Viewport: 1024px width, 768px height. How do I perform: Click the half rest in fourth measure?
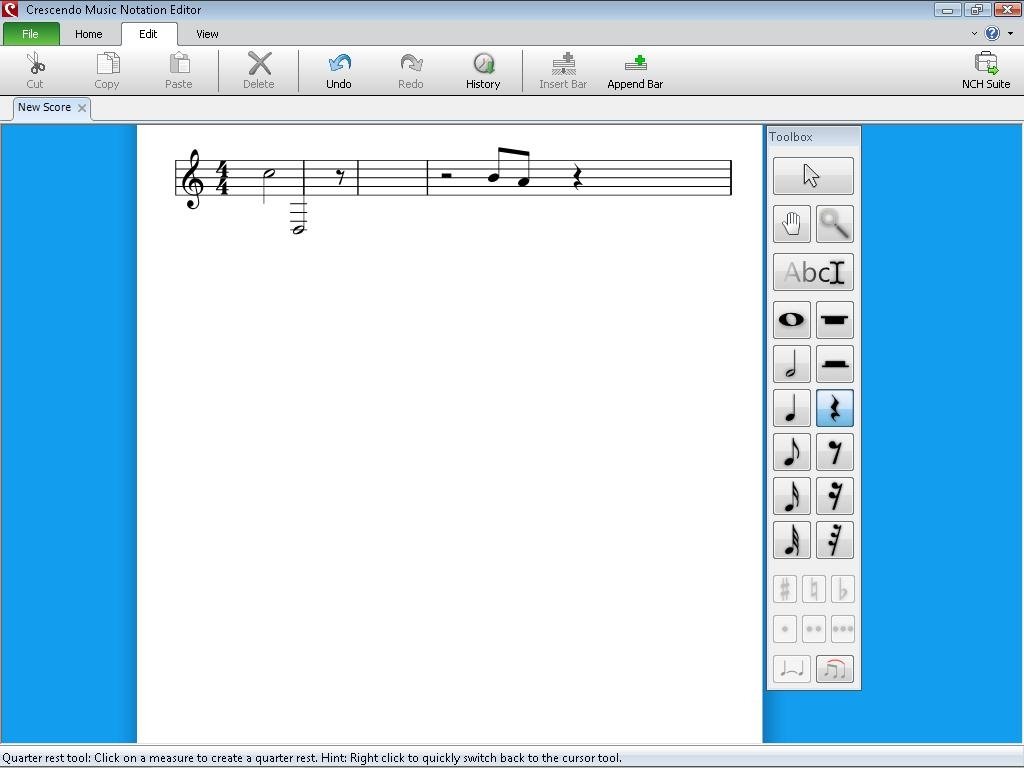click(x=447, y=175)
